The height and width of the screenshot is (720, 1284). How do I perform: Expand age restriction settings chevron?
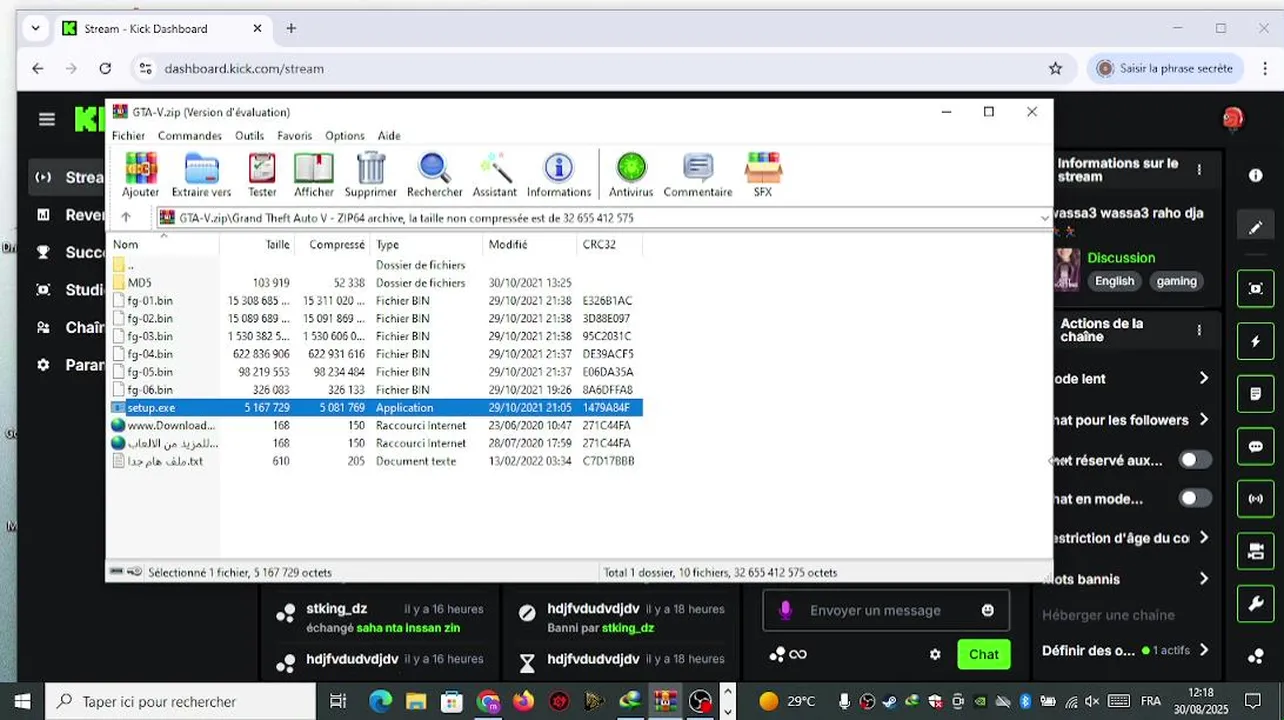pyautogui.click(x=1204, y=538)
